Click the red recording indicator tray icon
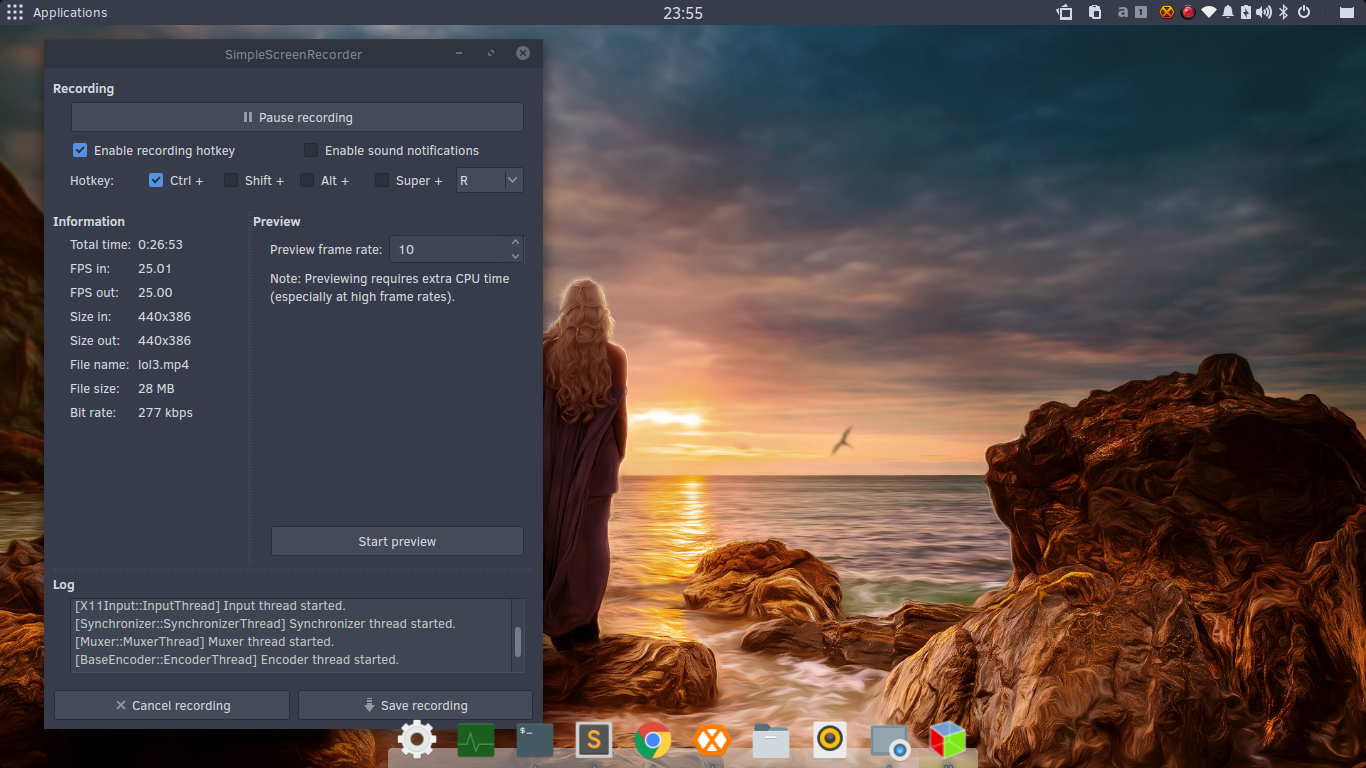 (x=1188, y=12)
